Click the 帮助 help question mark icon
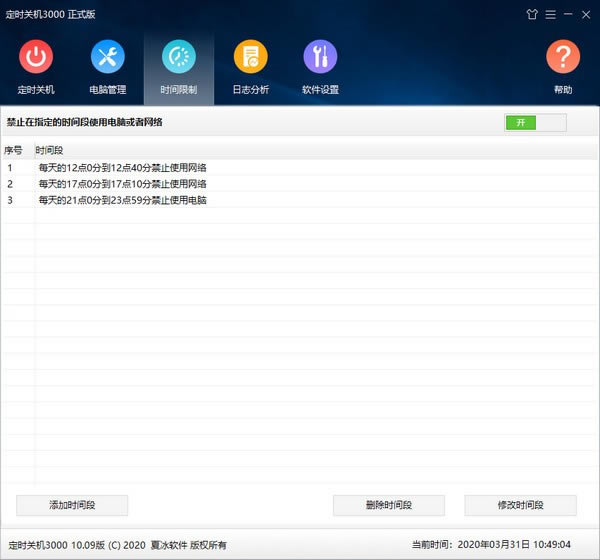600x560 pixels. click(x=563, y=66)
